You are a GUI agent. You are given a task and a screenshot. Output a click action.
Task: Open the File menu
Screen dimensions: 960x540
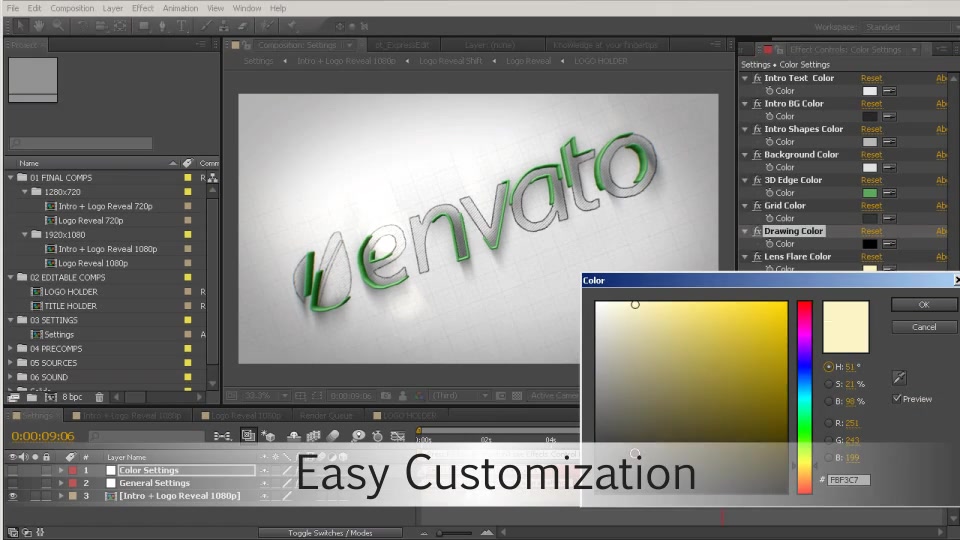[x=13, y=8]
